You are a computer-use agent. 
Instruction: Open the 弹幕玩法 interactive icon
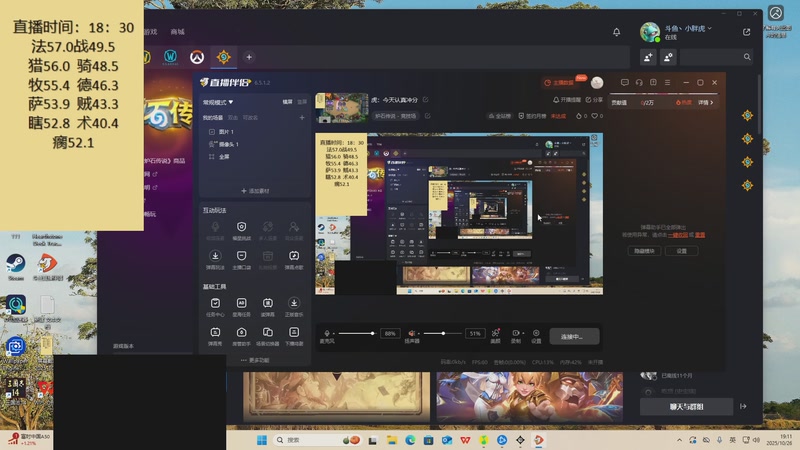215,256
